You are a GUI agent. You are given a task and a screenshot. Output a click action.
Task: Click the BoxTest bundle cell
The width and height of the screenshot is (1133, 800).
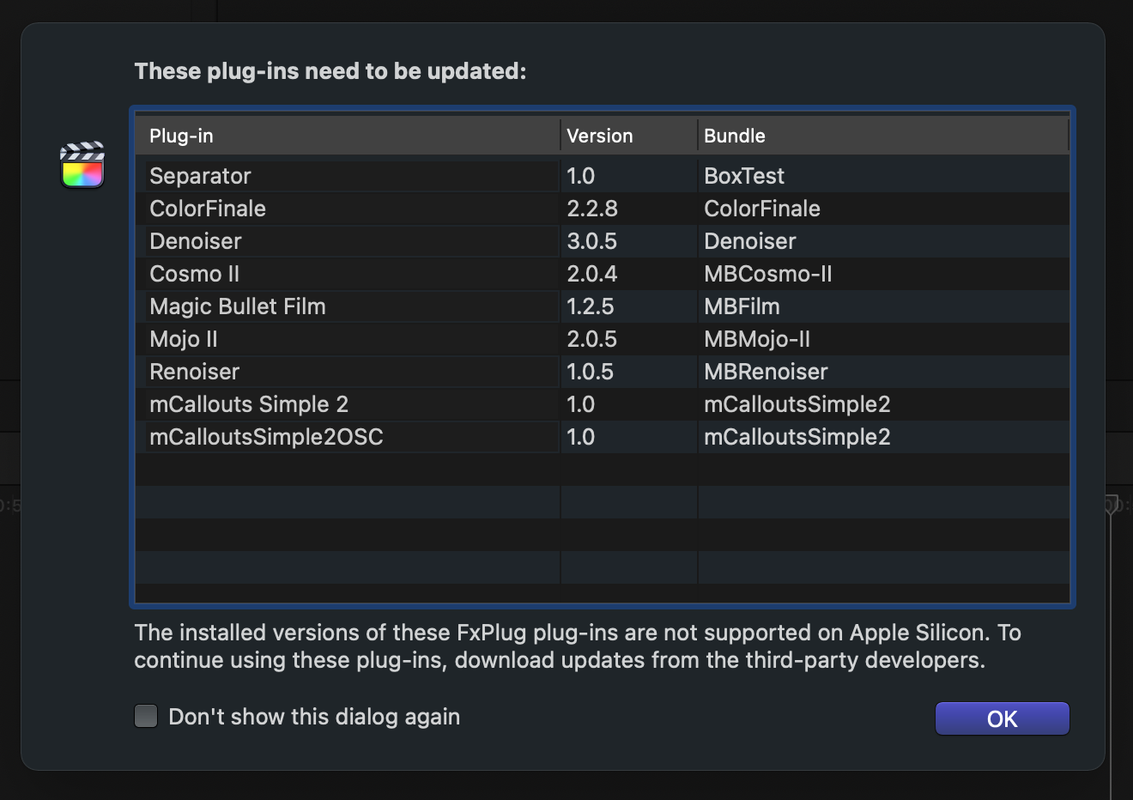pyautogui.click(x=744, y=176)
